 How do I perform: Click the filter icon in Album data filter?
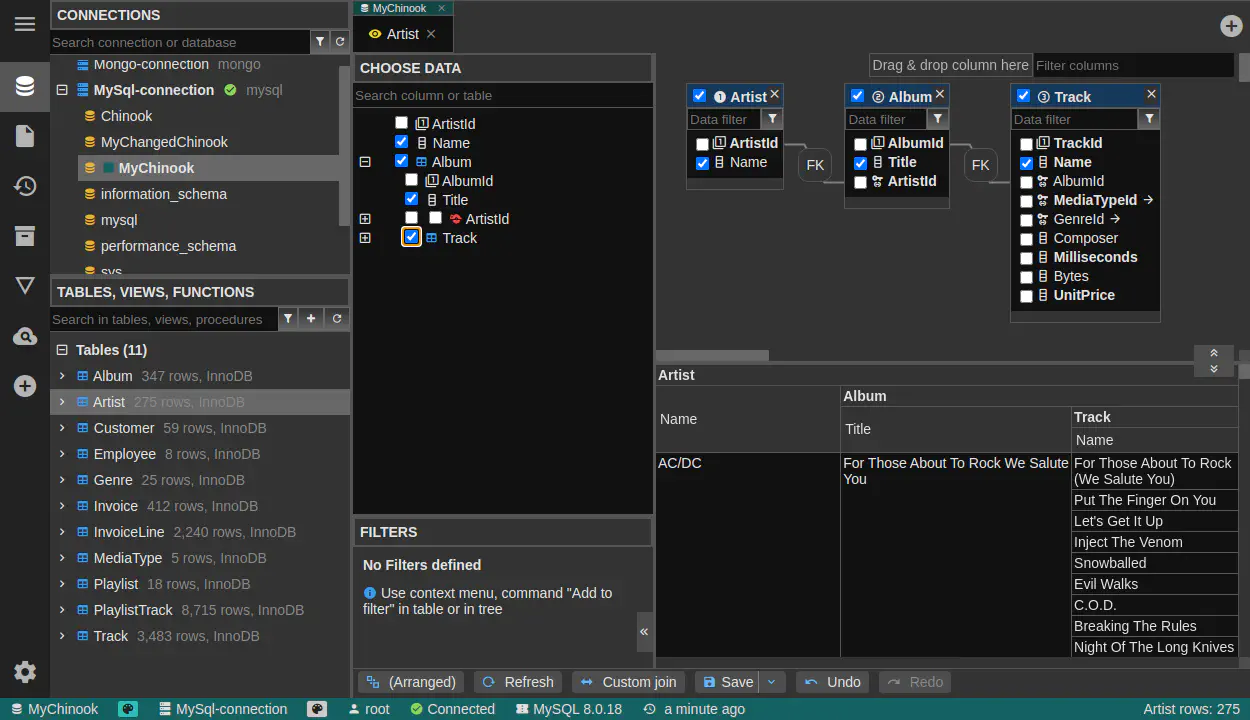937,119
